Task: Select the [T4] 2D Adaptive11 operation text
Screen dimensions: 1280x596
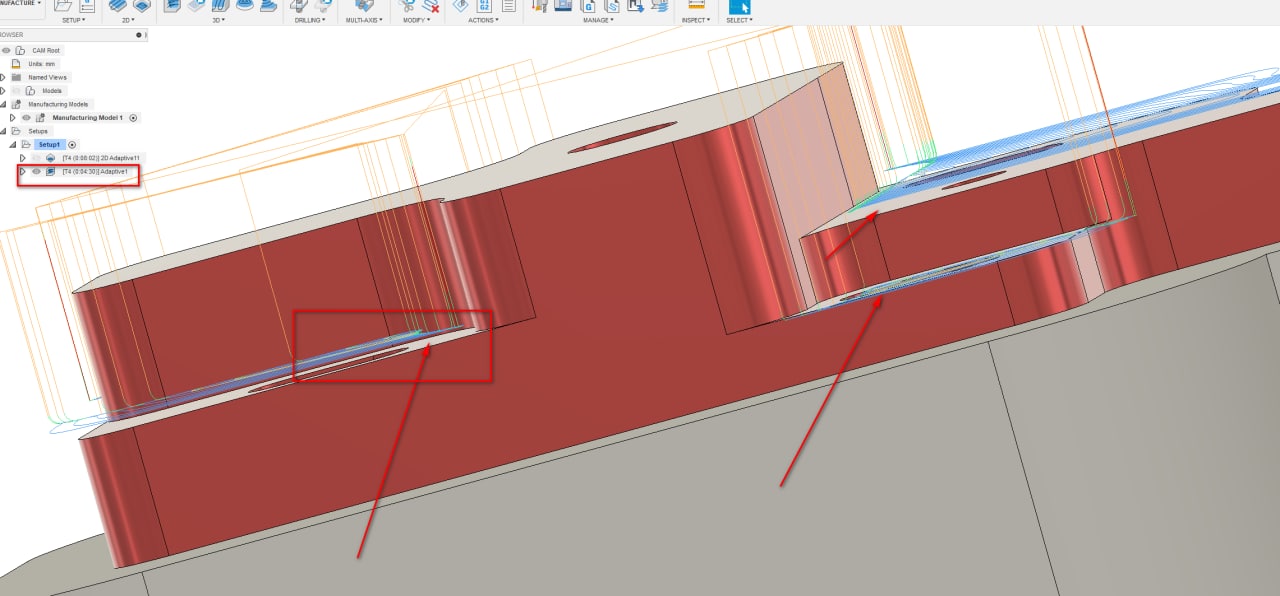Action: (x=102, y=158)
